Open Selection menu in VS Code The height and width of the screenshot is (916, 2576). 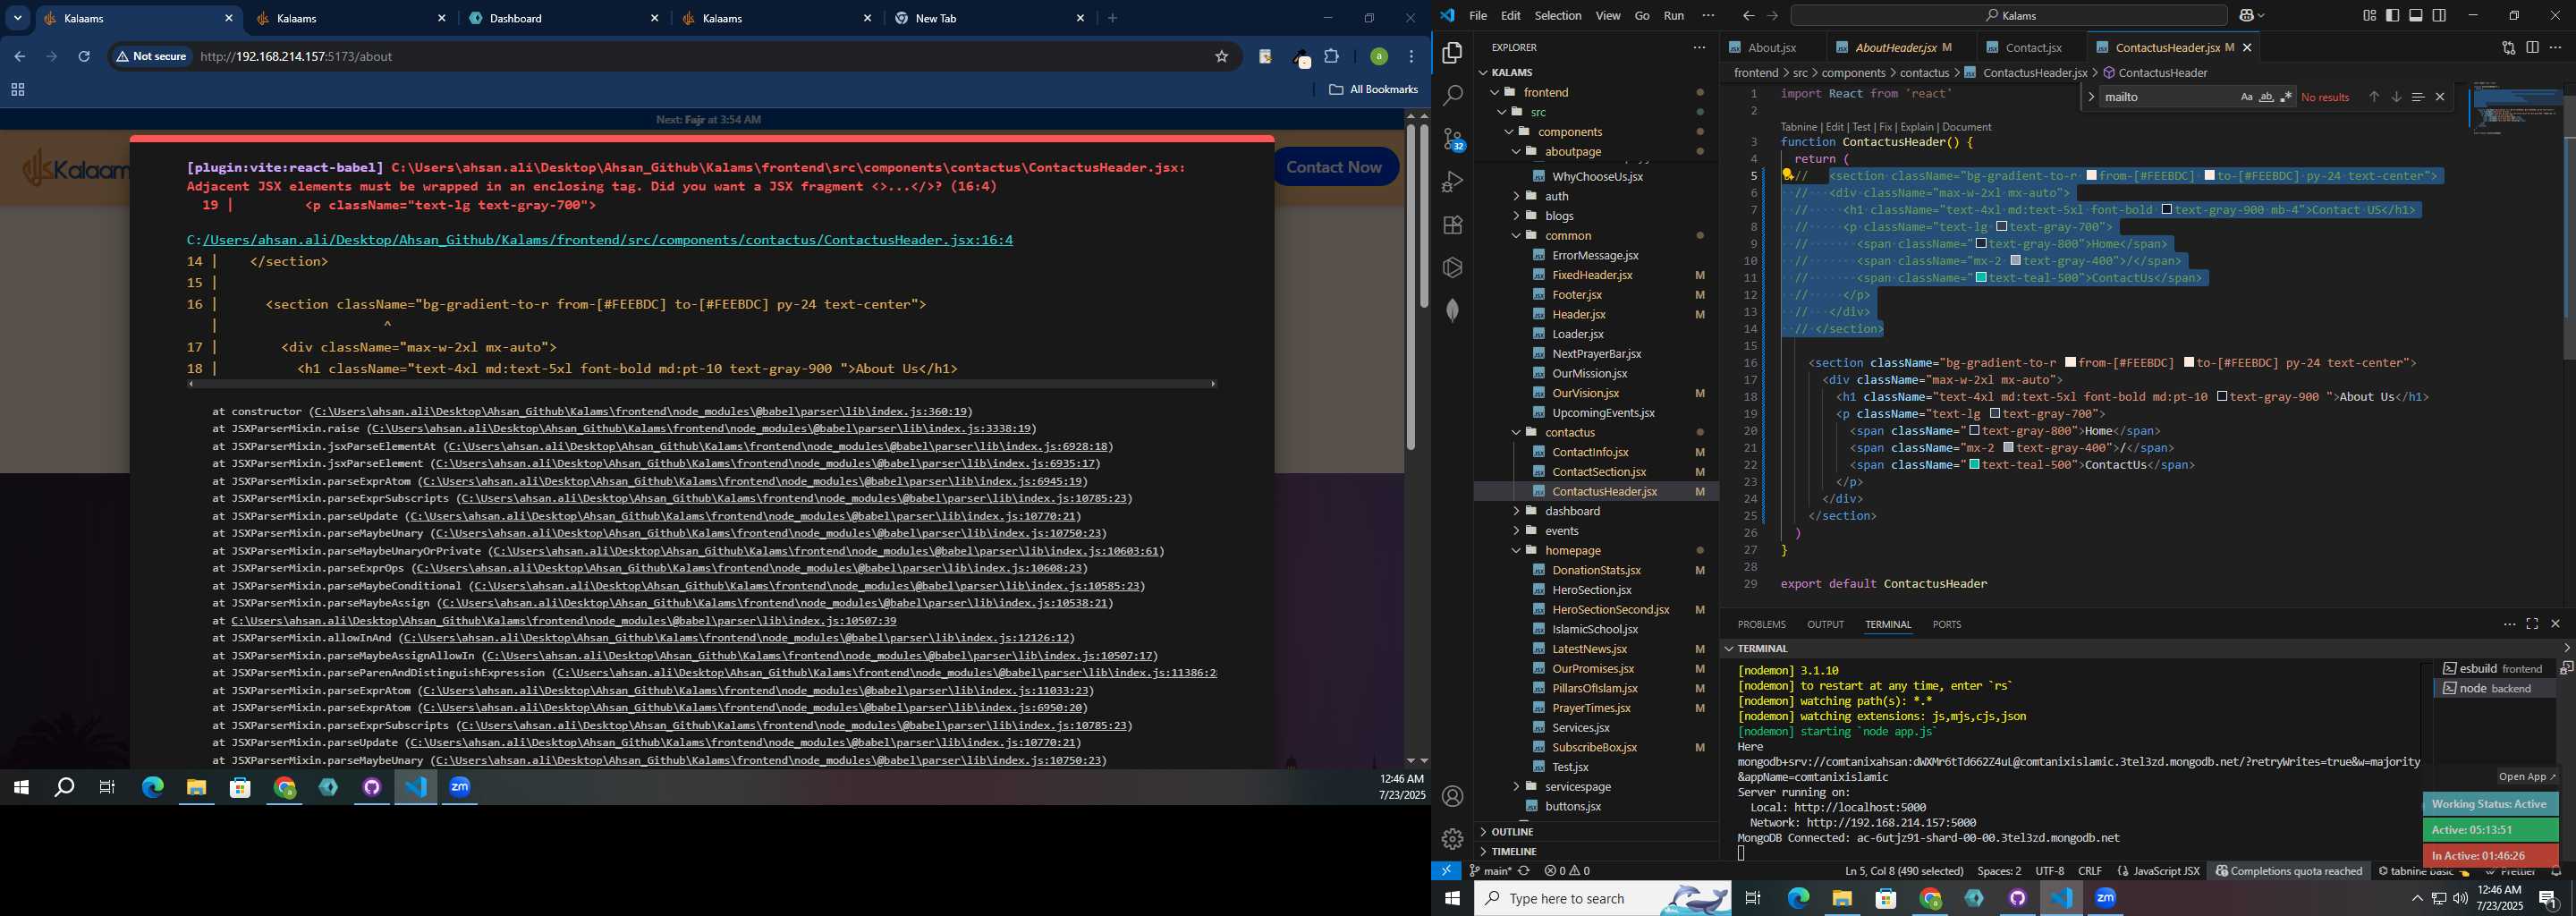pyautogui.click(x=1558, y=16)
